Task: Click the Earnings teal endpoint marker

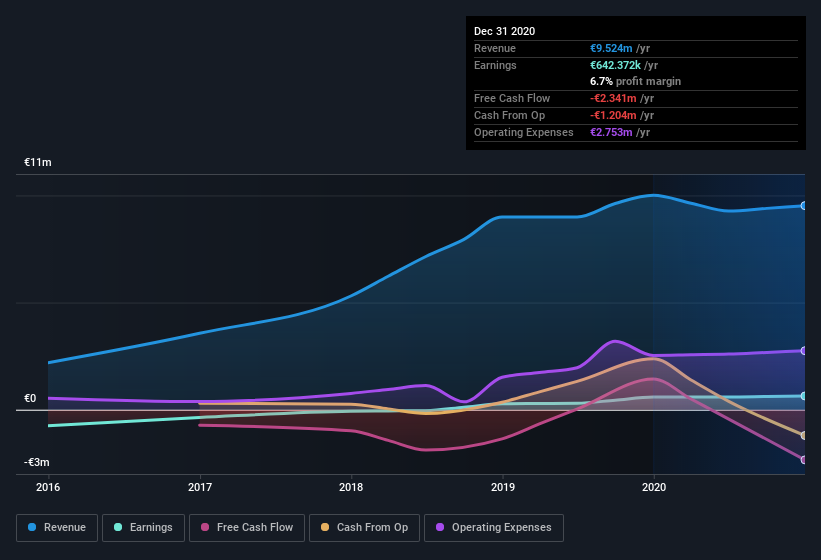Action: point(804,396)
